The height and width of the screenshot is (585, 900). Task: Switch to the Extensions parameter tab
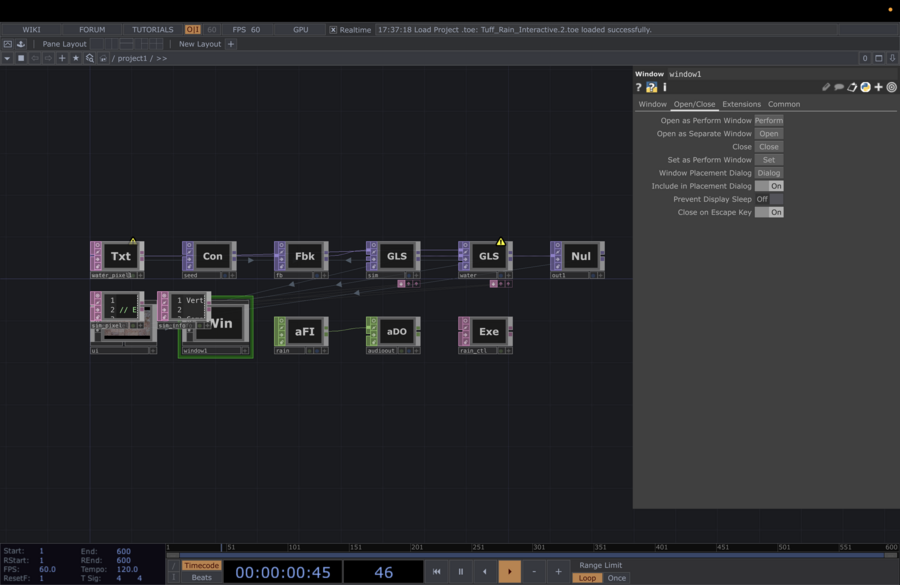(x=742, y=104)
